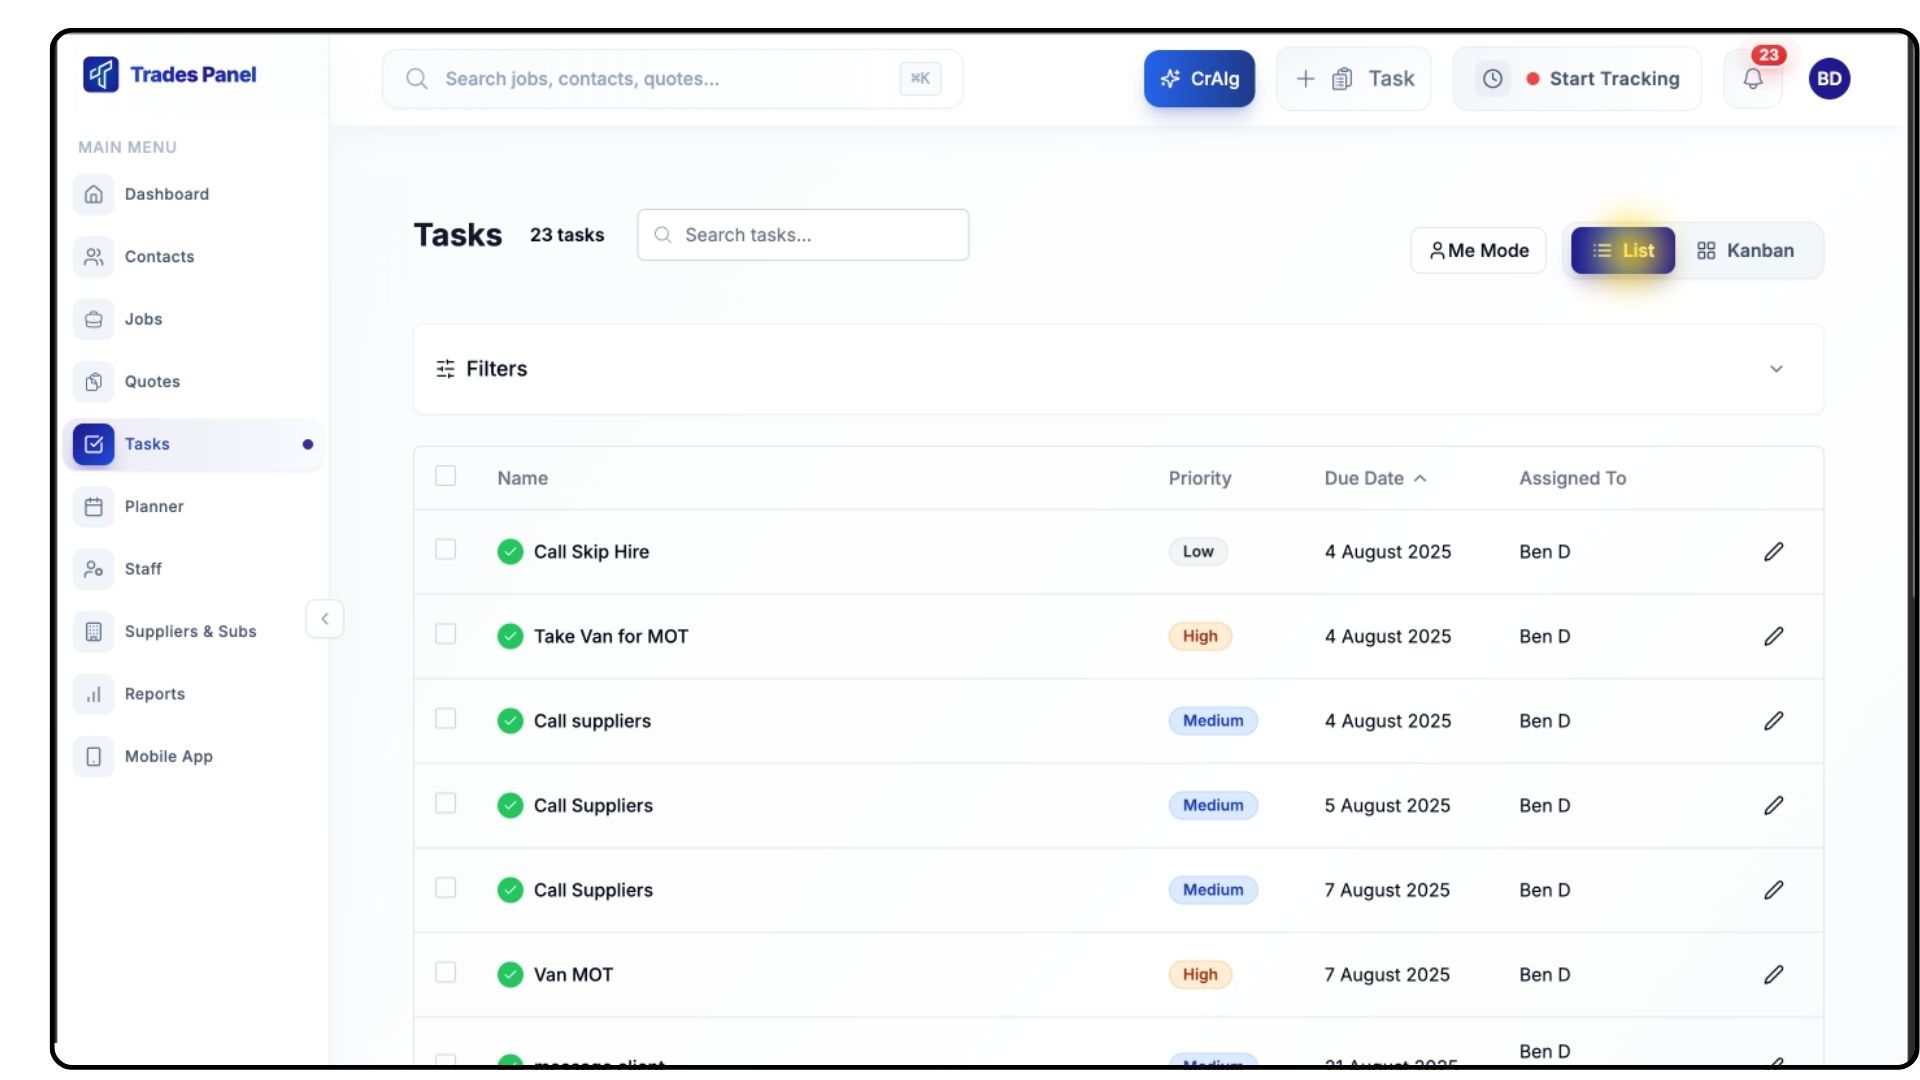1920x1080 pixels.
Task: Click pencil icon for Van MOT
Action: (1773, 975)
